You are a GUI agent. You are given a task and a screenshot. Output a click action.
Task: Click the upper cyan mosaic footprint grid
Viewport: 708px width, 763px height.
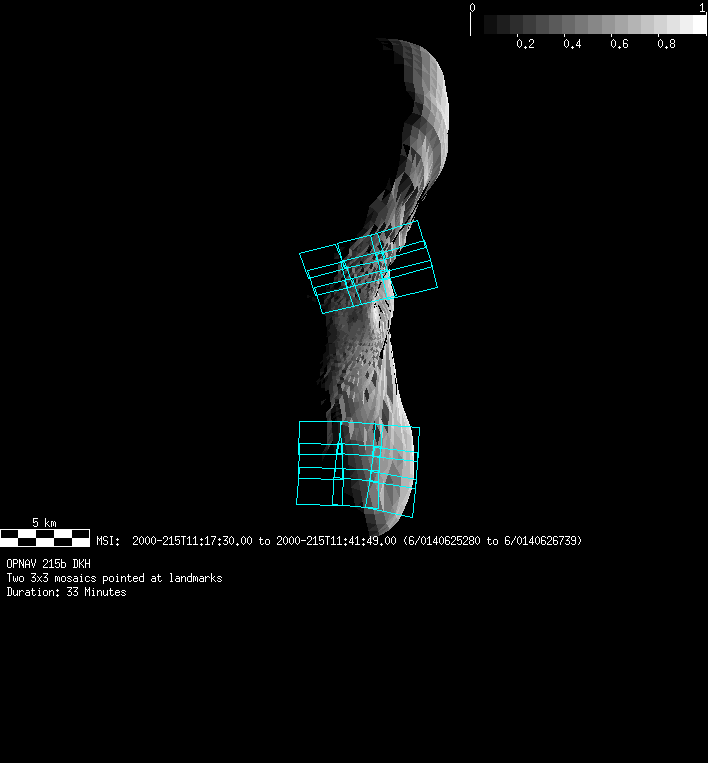tap(369, 267)
